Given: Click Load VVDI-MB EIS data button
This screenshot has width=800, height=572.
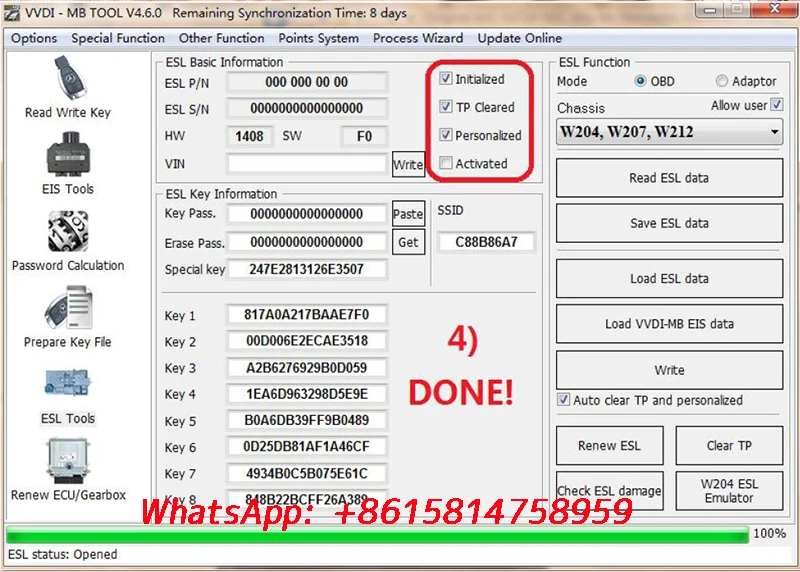Looking at the screenshot, I should click(669, 324).
